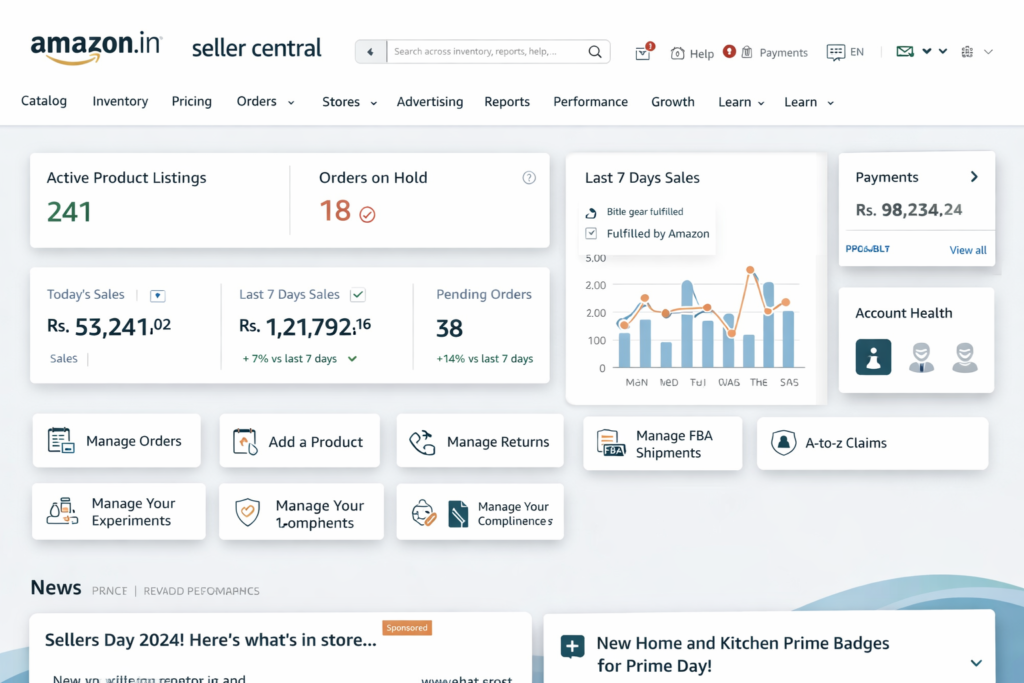
Task: Open the Today's Sales dropdown box
Action: click(157, 296)
